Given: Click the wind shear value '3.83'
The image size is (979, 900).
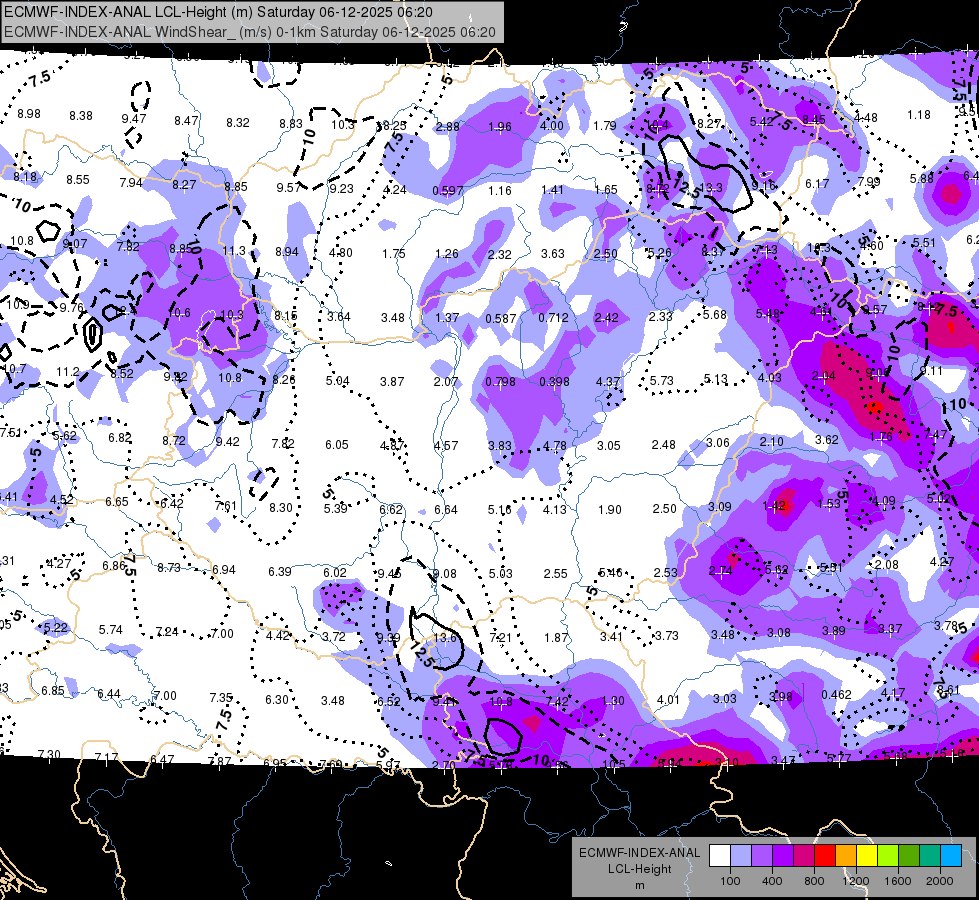Looking at the screenshot, I should tap(500, 446).
